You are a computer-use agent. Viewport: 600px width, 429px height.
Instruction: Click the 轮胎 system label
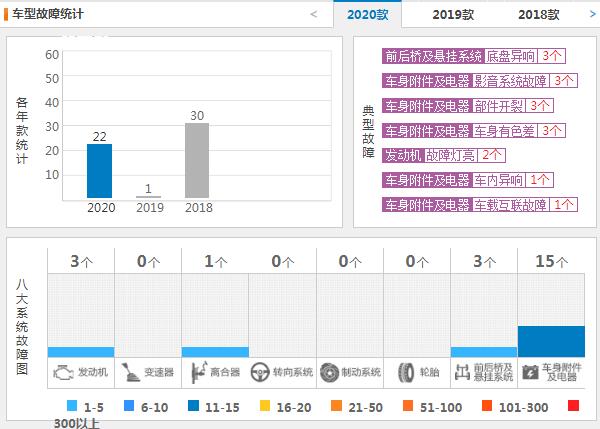(x=429, y=372)
